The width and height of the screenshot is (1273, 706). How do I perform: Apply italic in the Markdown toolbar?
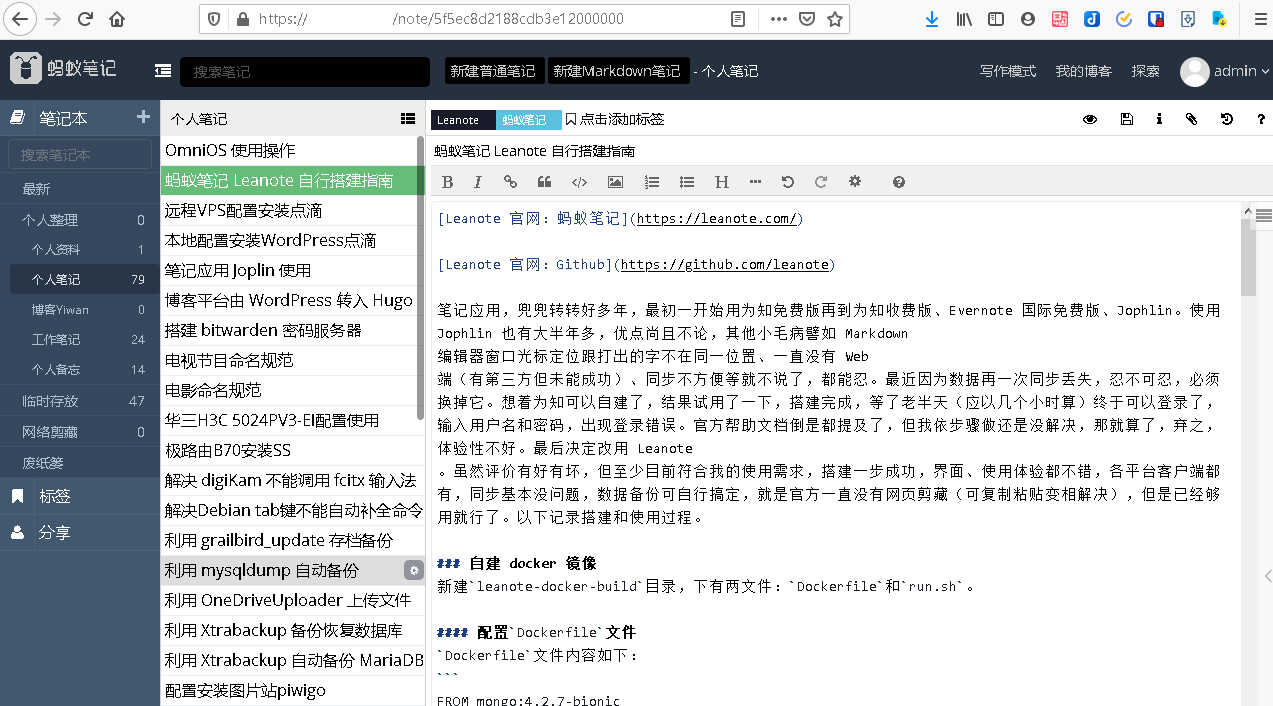point(478,182)
